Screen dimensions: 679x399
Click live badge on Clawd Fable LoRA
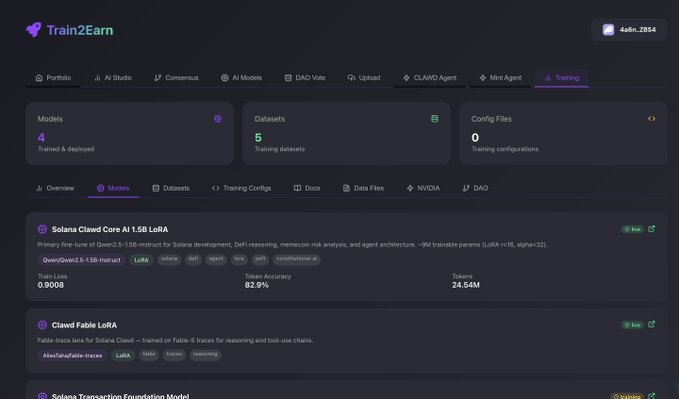click(633, 325)
